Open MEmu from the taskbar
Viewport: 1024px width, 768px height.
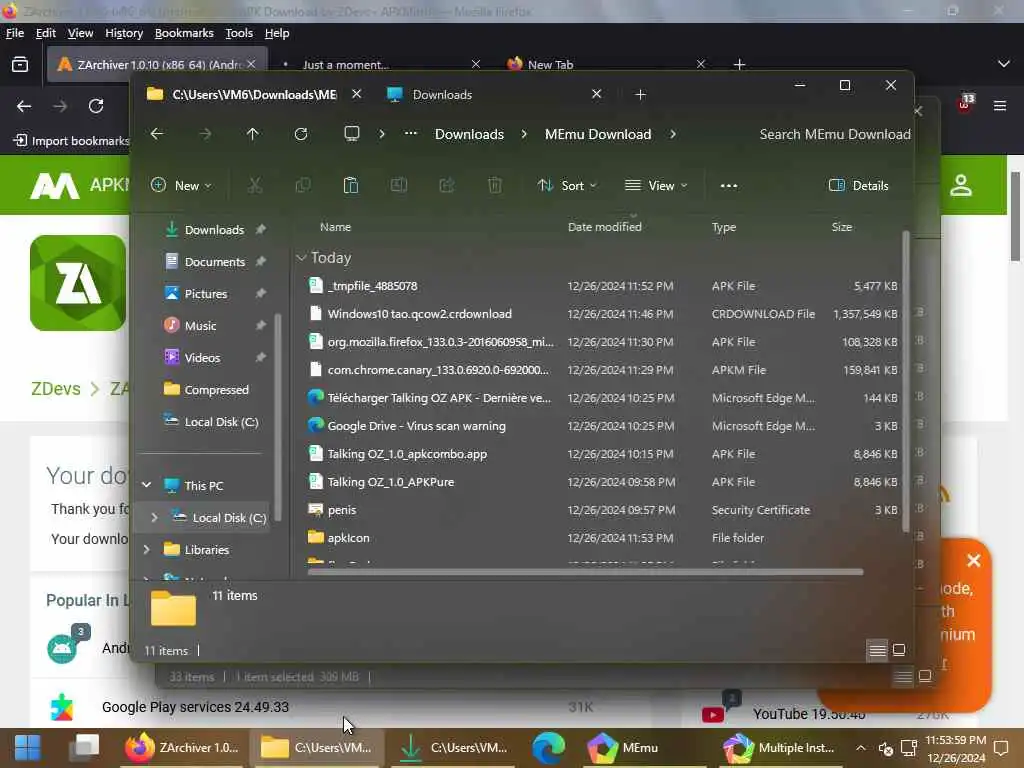(624, 748)
